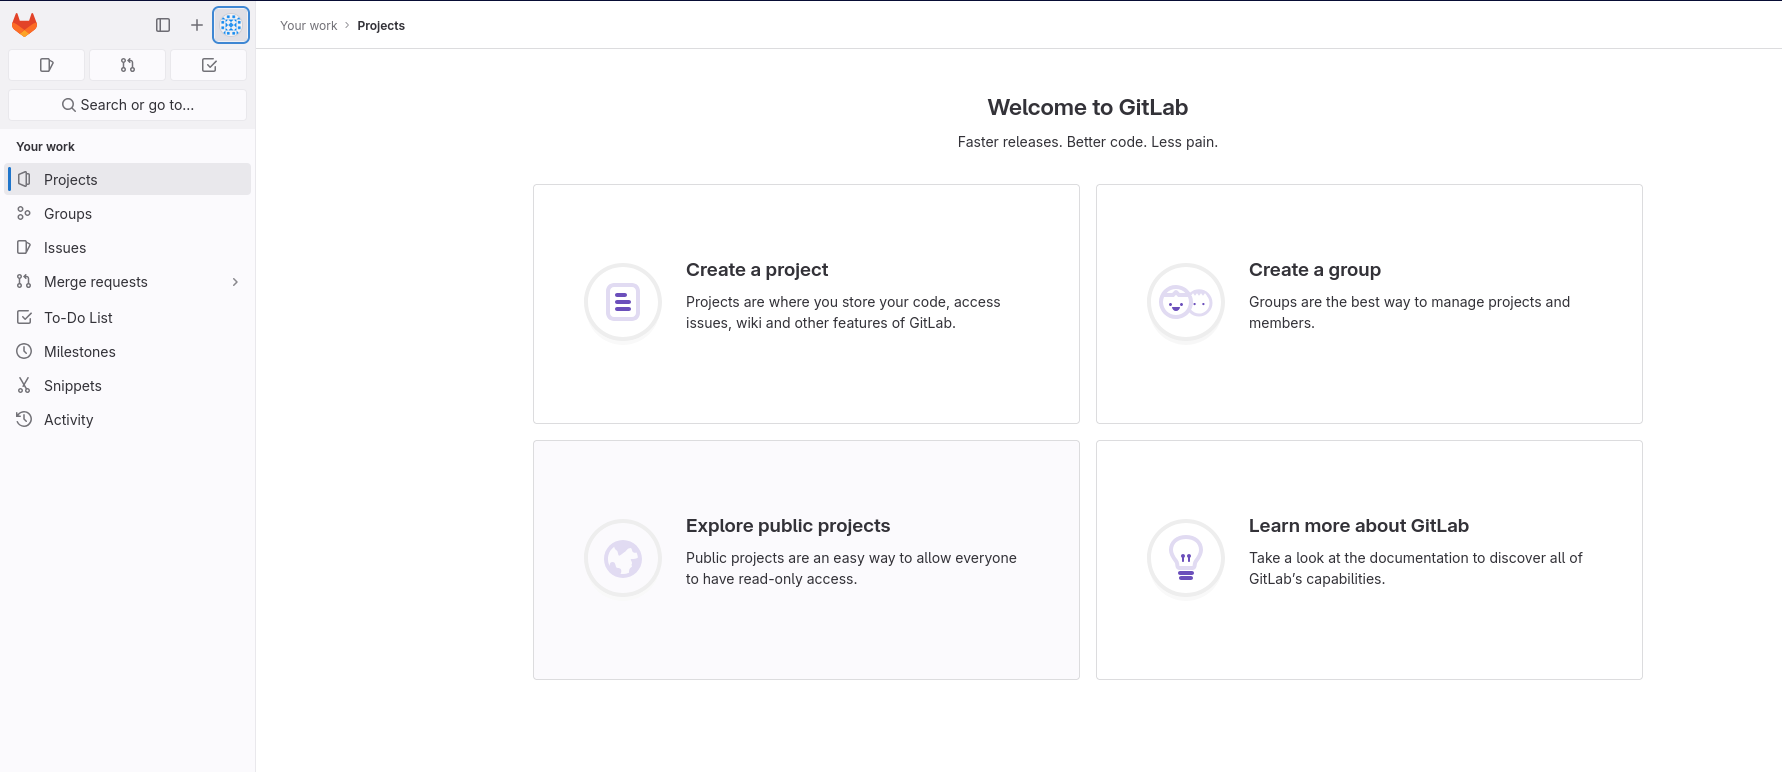Click the Projects breadcrumb
The image size is (1782, 772).
[381, 26]
